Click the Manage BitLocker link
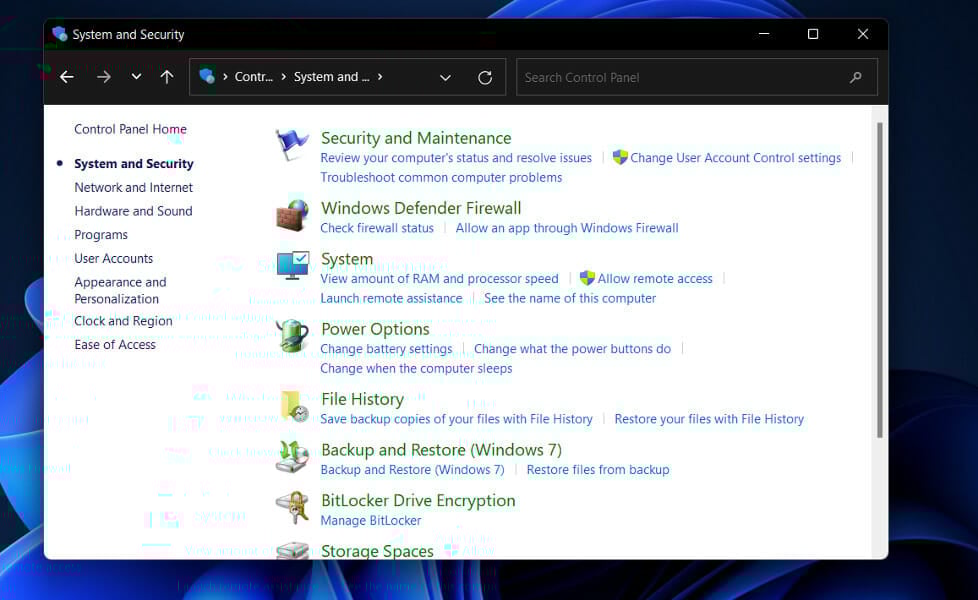 [370, 520]
